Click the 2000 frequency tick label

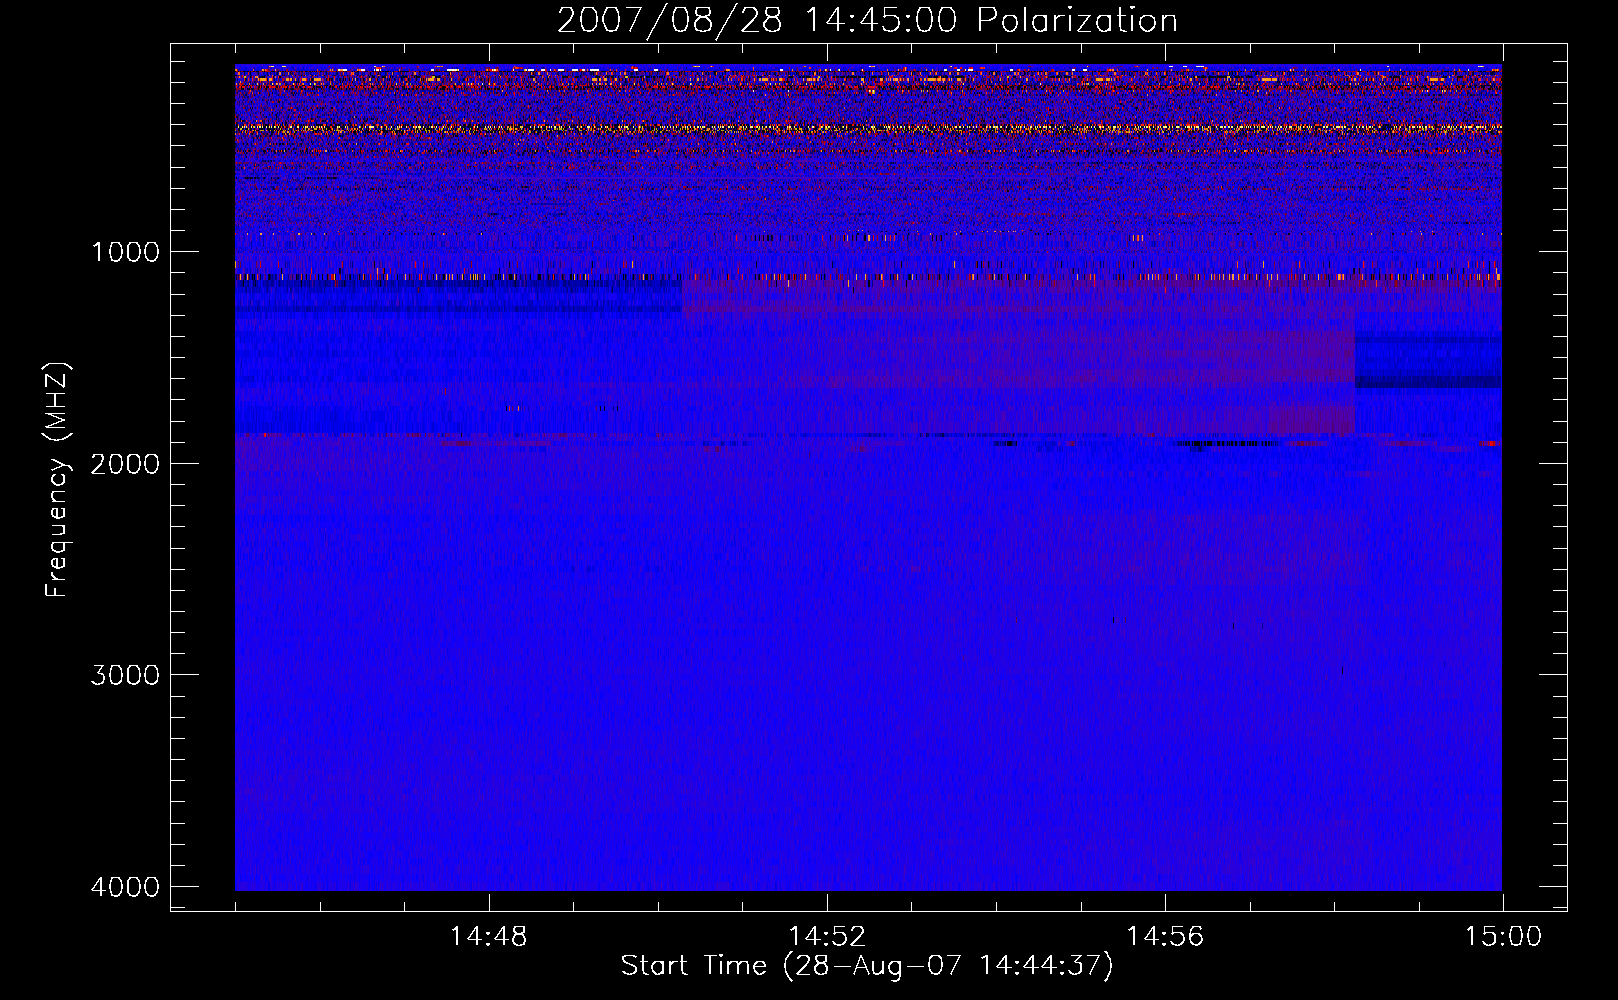[125, 463]
